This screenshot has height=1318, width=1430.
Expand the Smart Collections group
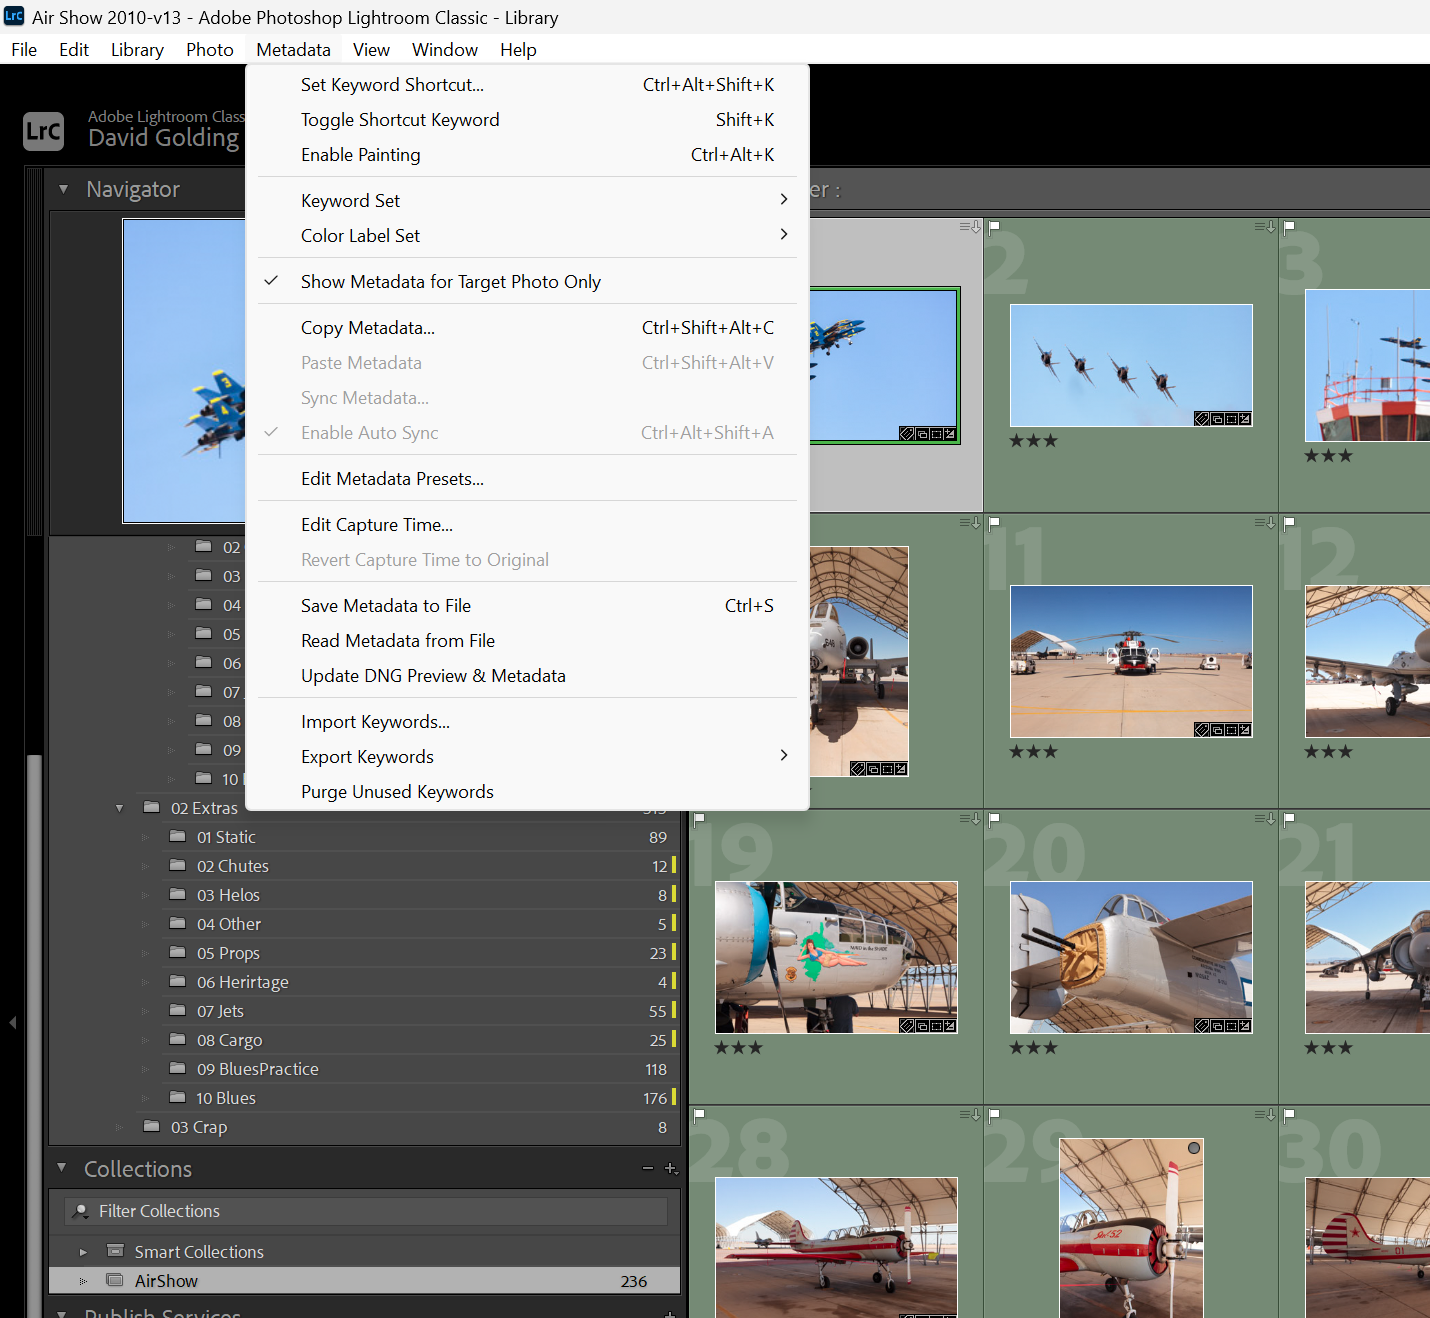pyautogui.click(x=83, y=1251)
